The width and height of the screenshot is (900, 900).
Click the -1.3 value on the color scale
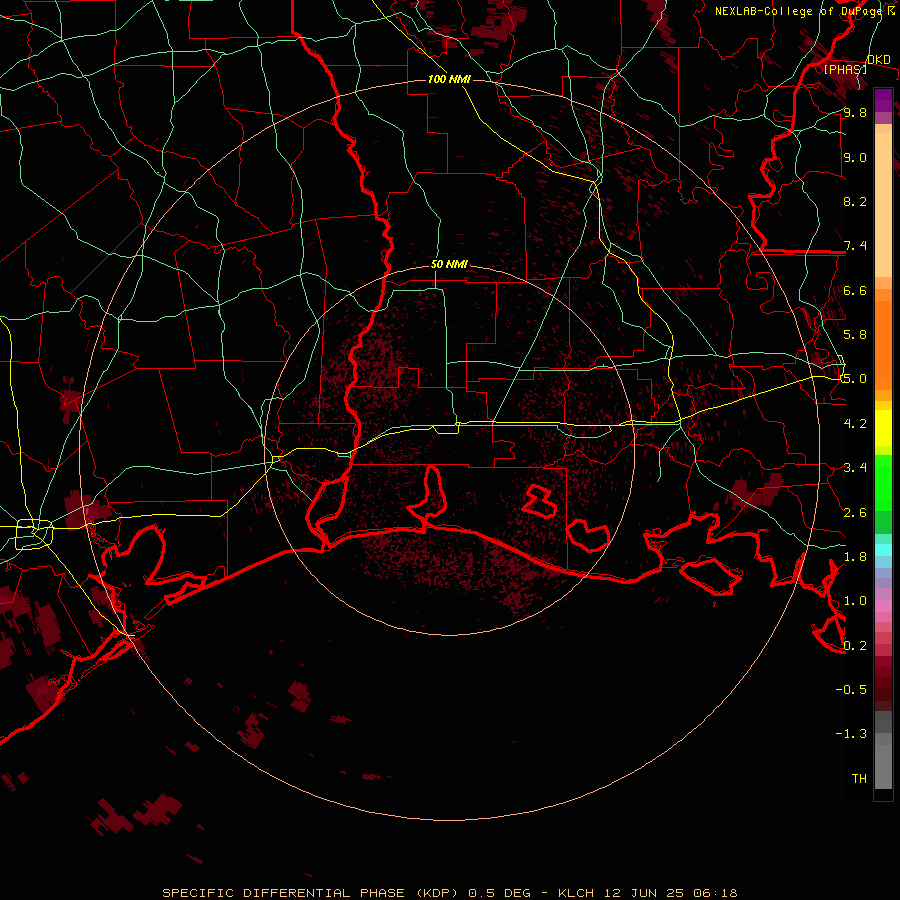[851, 734]
